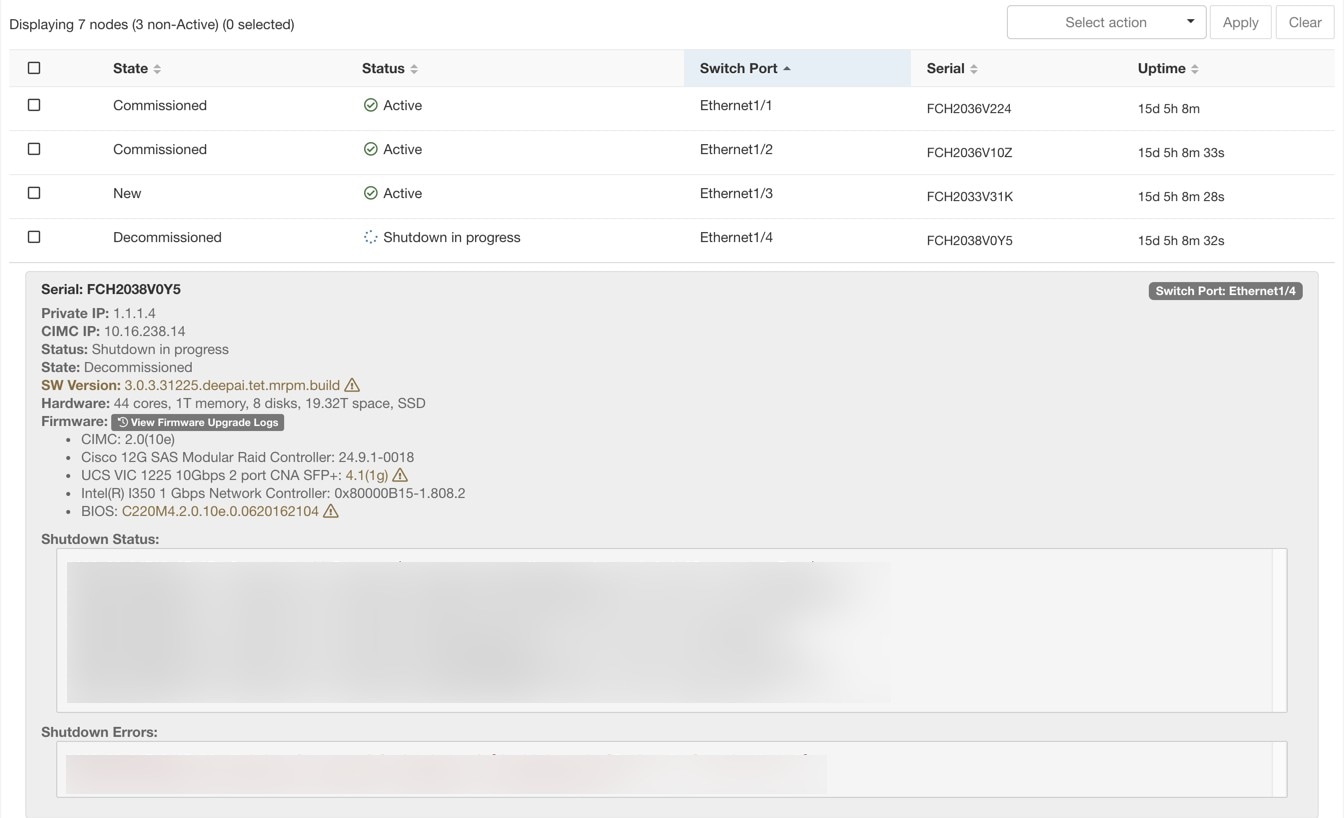Tick the checkbox for Ethernet1/3 row

(34, 193)
